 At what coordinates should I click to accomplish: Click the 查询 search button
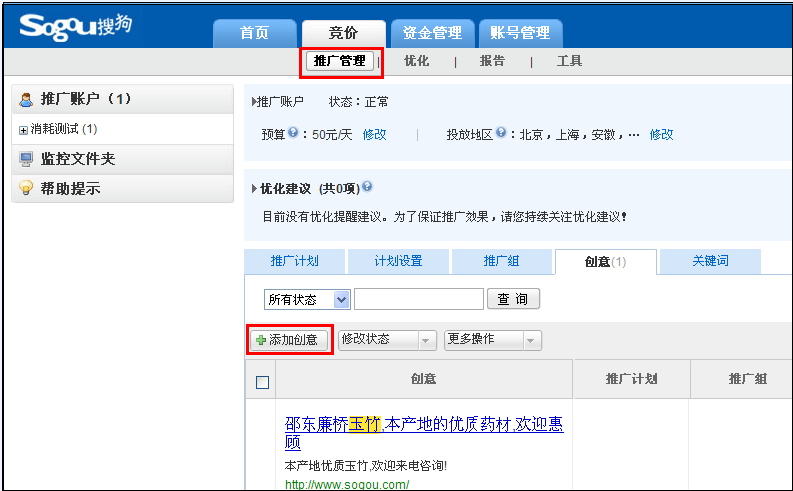[x=513, y=299]
